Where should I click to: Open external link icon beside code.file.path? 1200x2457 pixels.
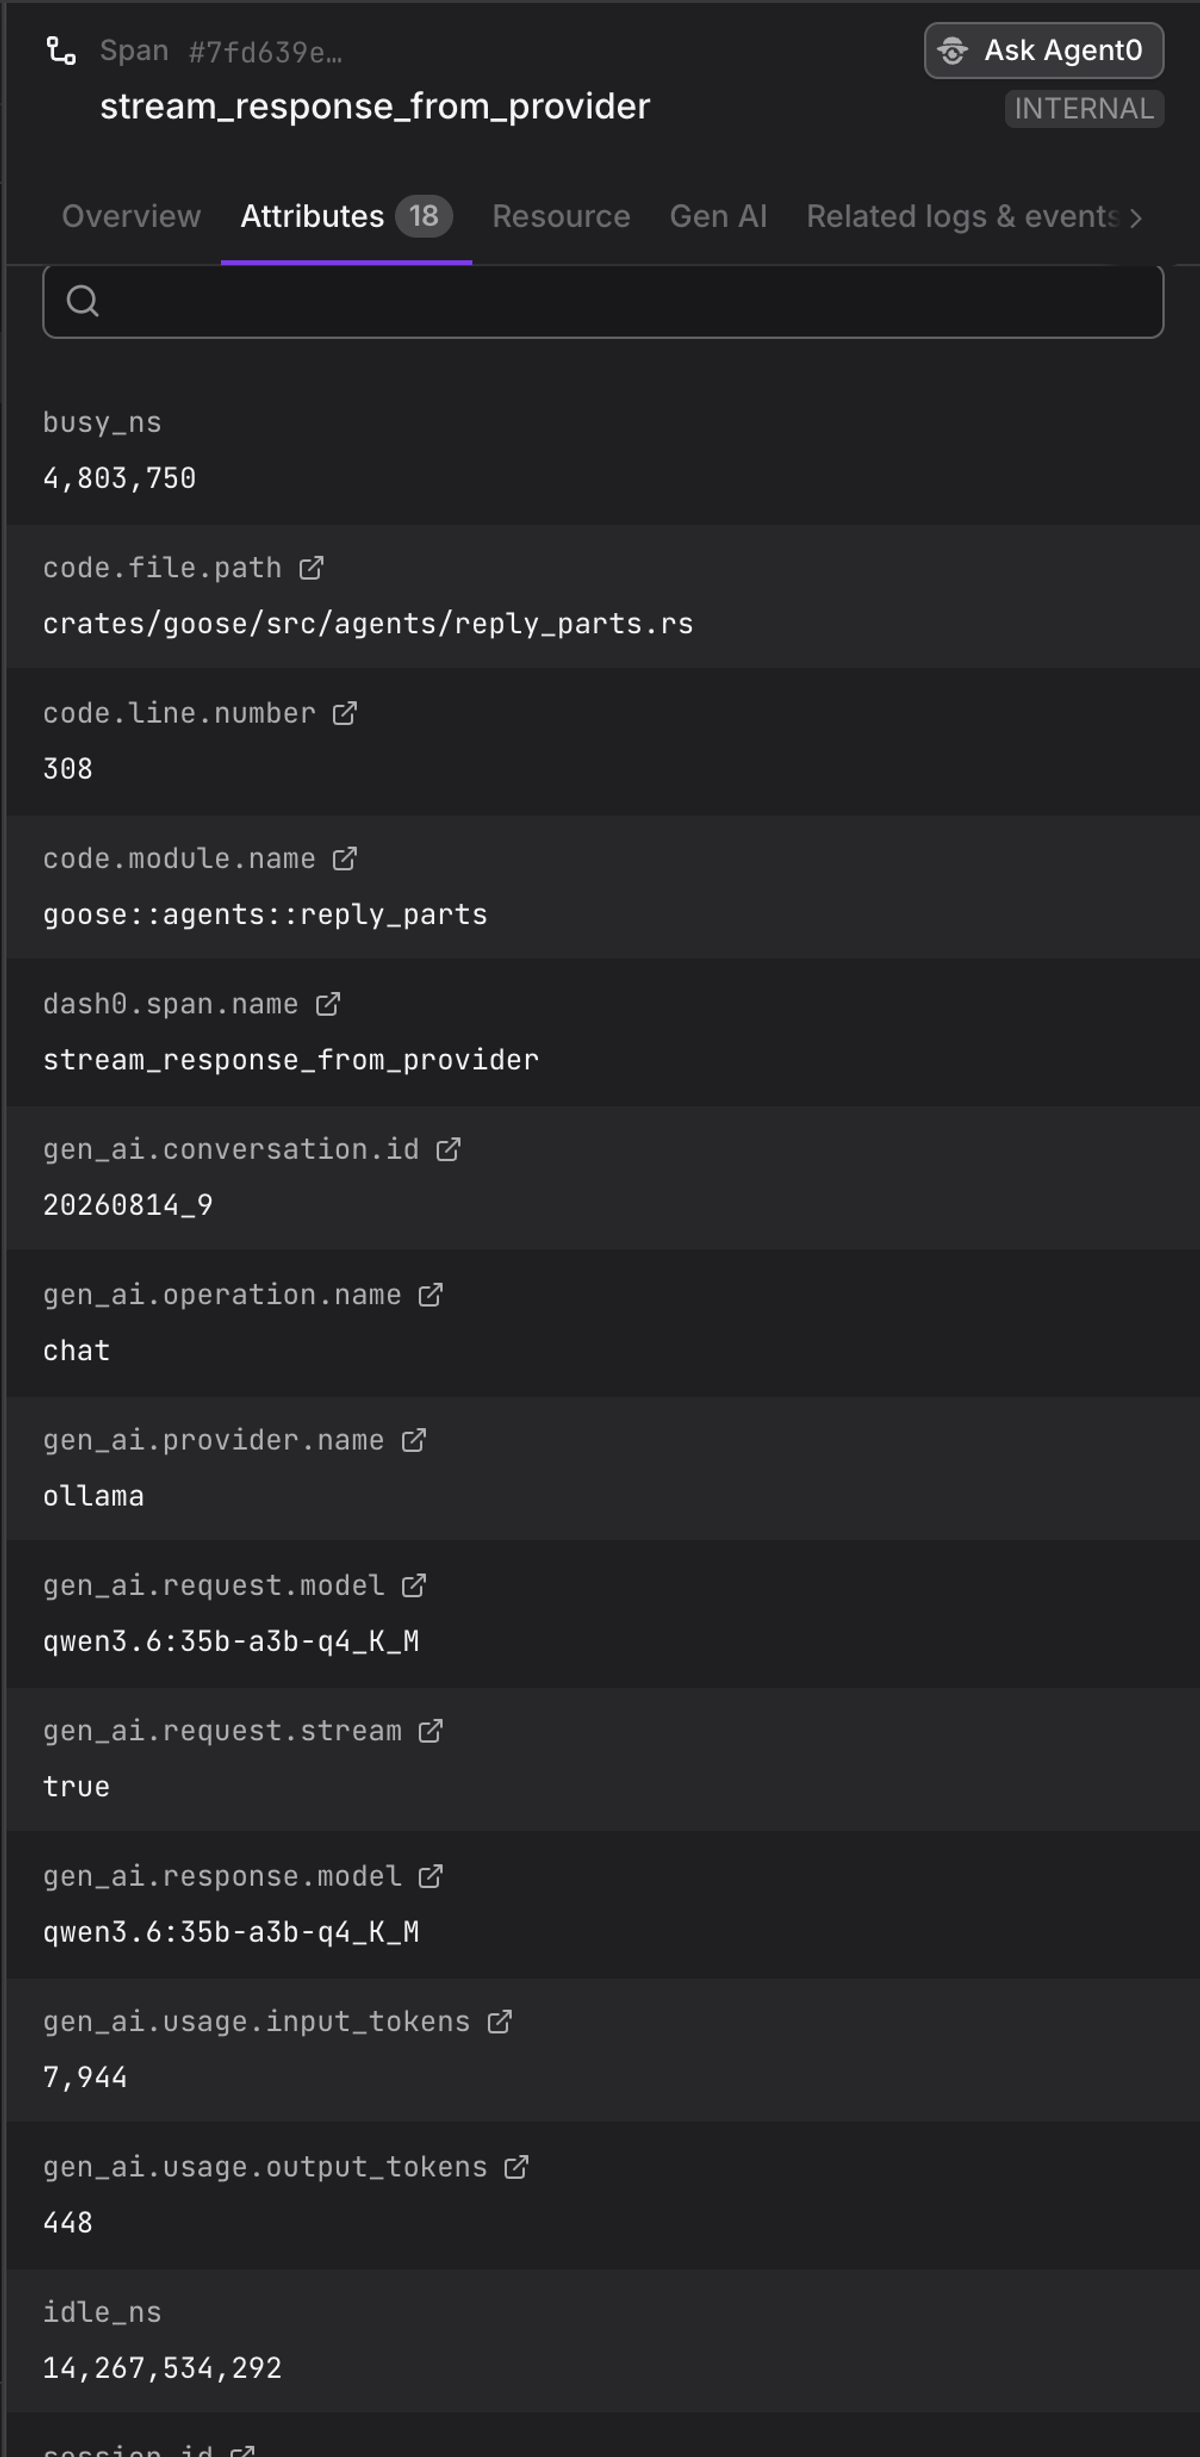311,568
